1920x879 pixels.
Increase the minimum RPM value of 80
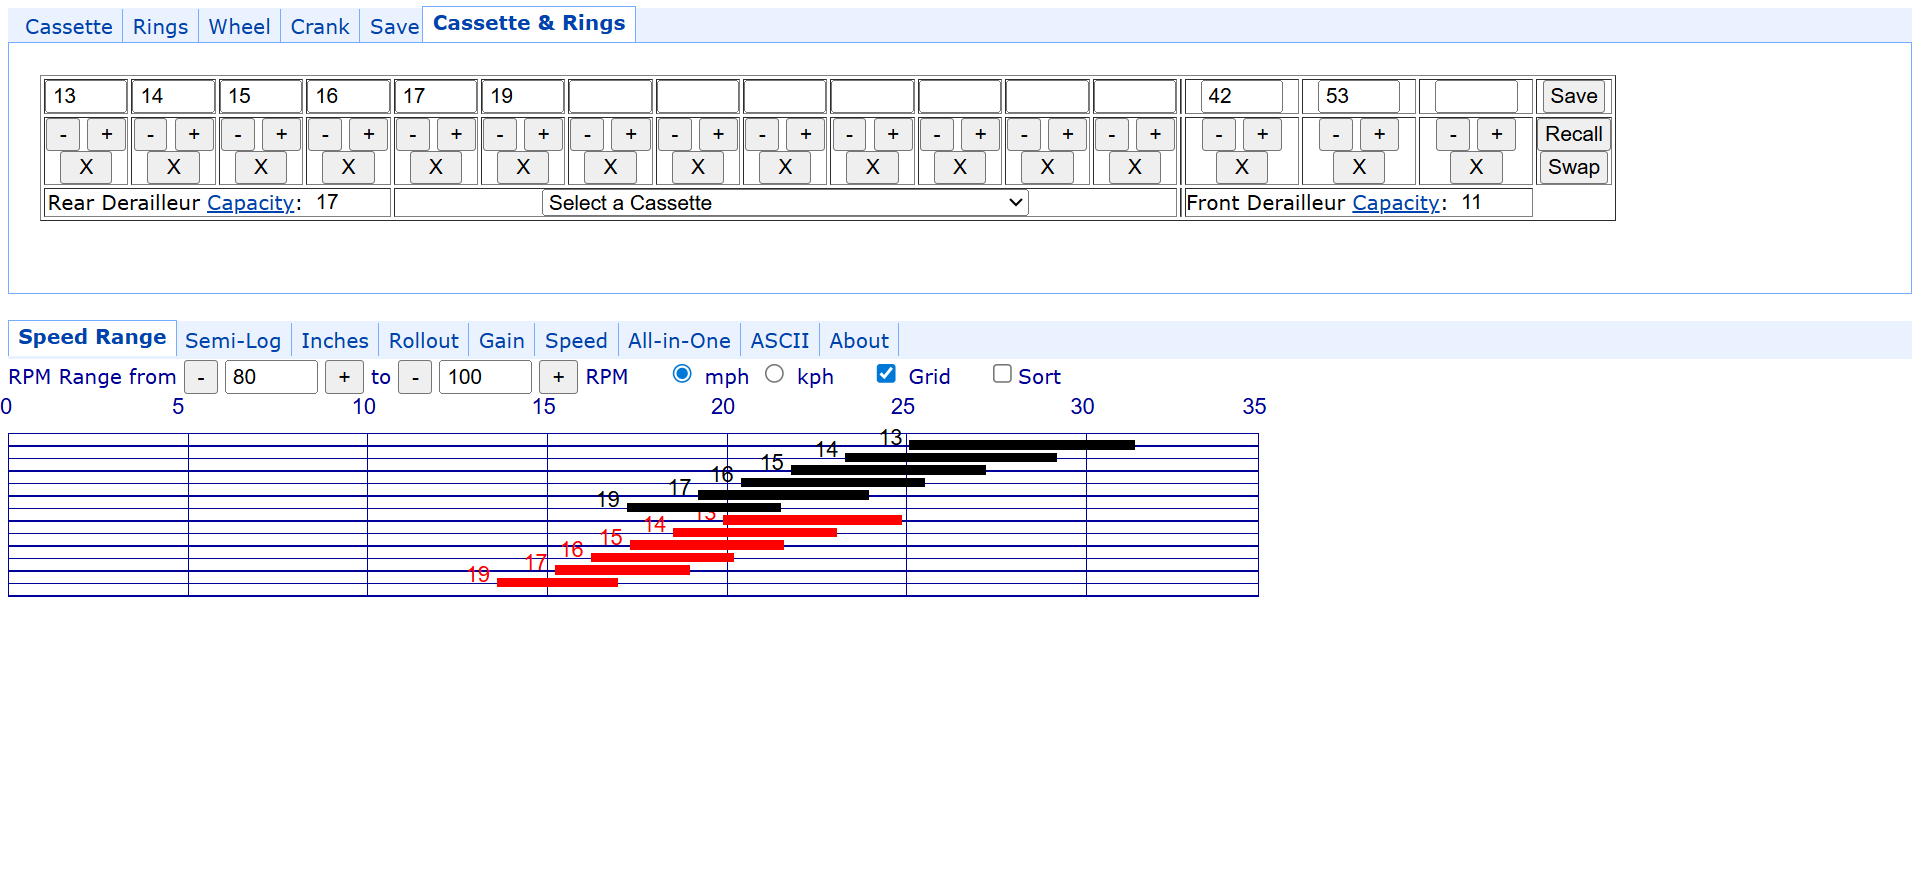coord(344,377)
